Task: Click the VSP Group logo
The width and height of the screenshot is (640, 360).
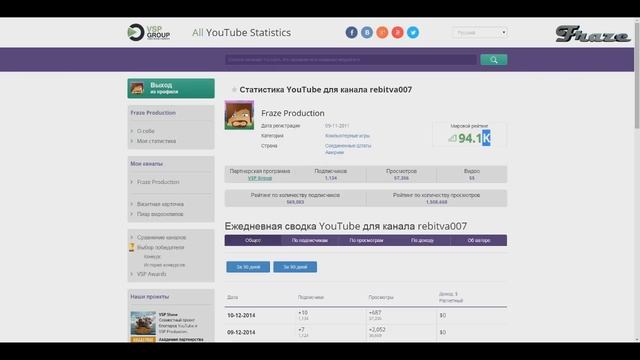Action: pos(149,32)
